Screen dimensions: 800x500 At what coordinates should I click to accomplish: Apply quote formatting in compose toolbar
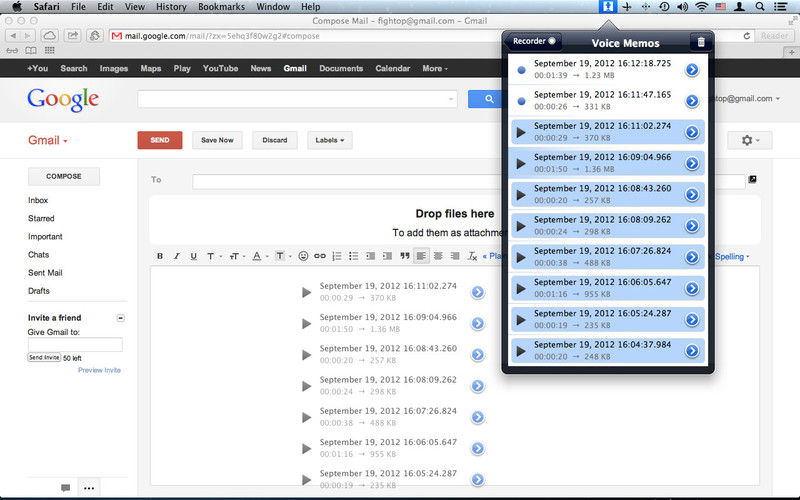405,256
